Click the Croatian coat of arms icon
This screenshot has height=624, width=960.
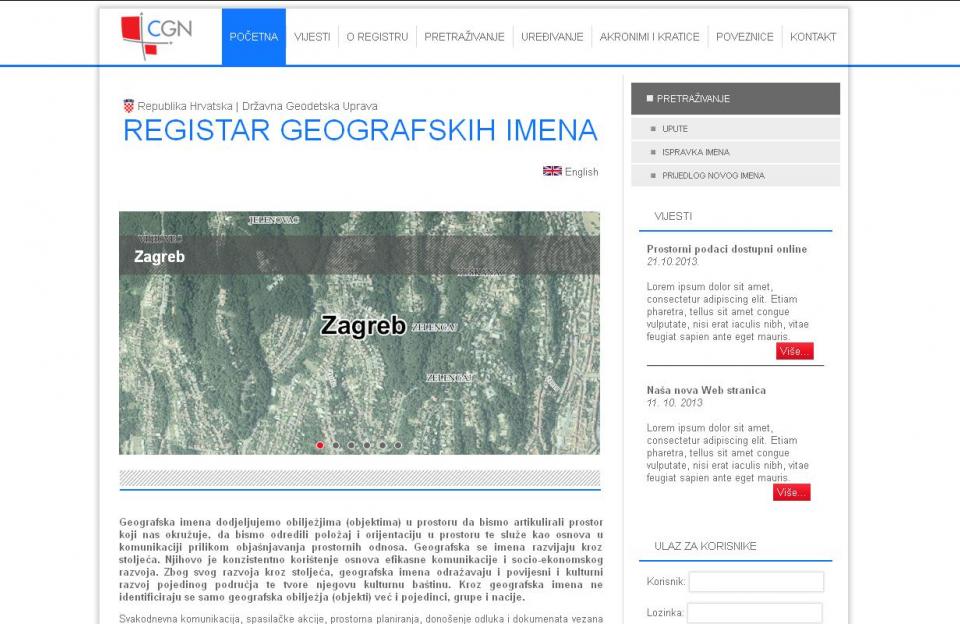pos(128,105)
